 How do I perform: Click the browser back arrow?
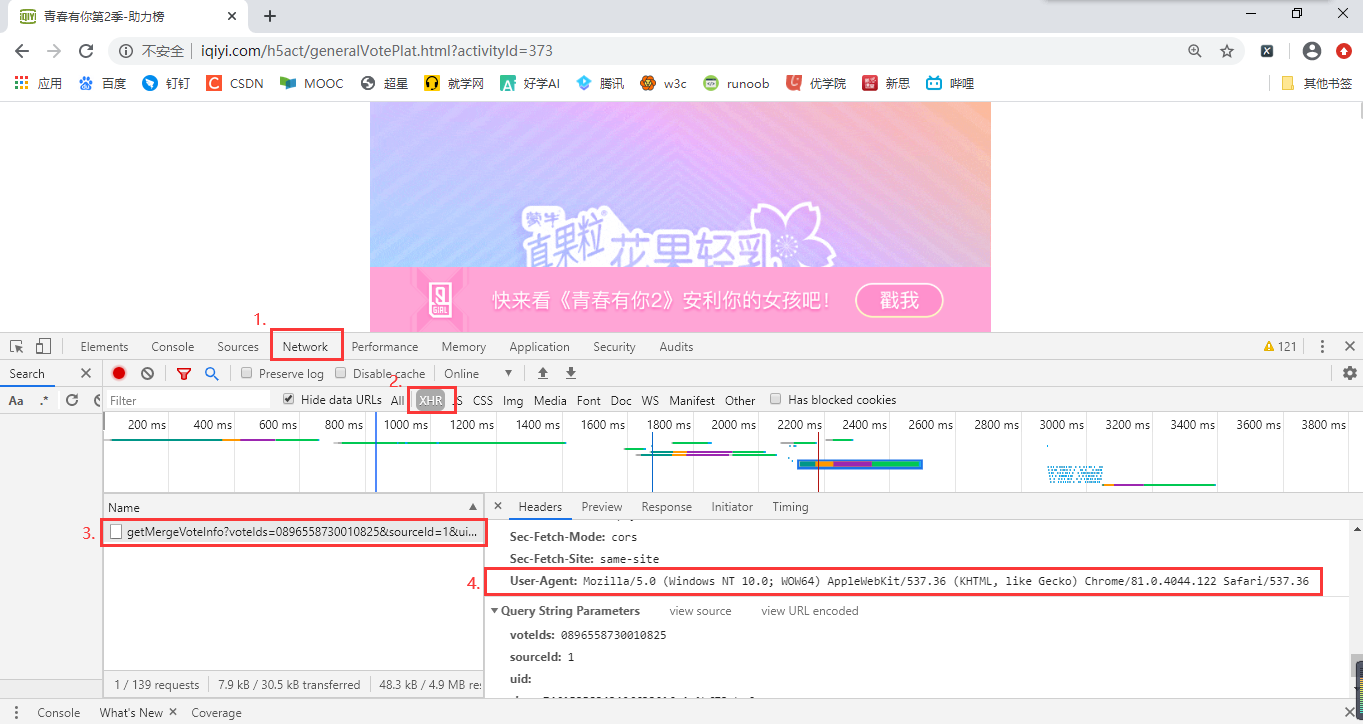pos(22,51)
